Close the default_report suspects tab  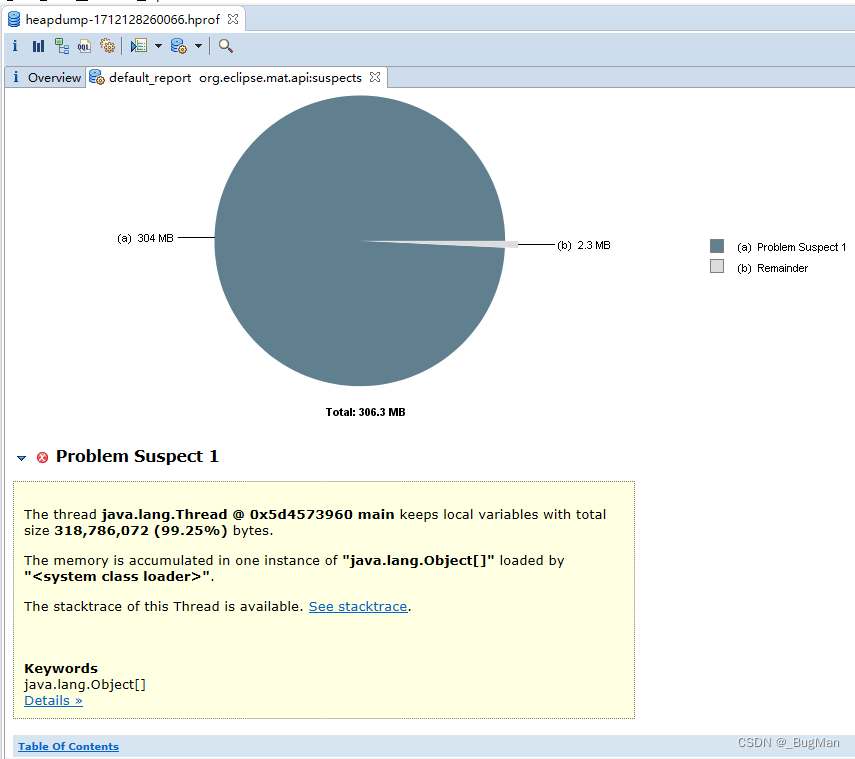[375, 77]
